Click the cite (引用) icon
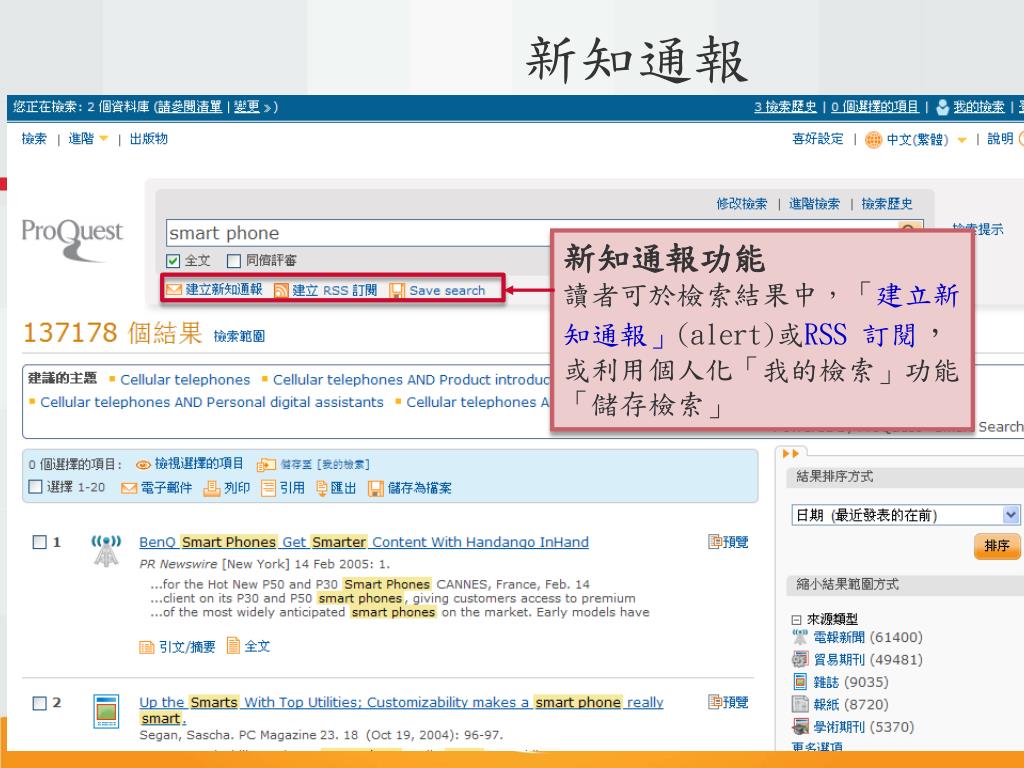This screenshot has width=1024, height=768. pos(268,488)
